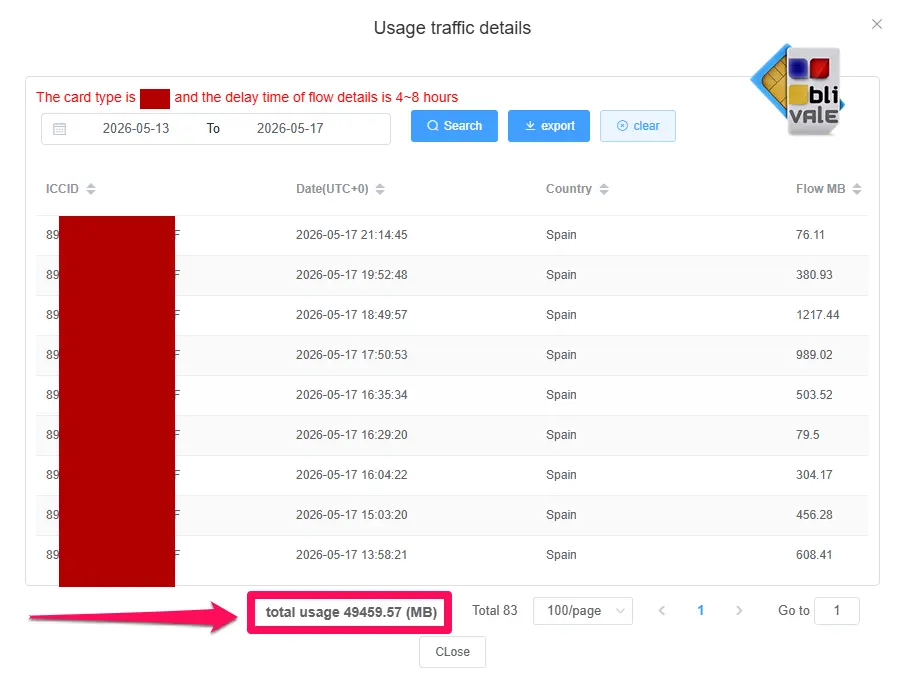Click flow value 503.52

(x=814, y=395)
